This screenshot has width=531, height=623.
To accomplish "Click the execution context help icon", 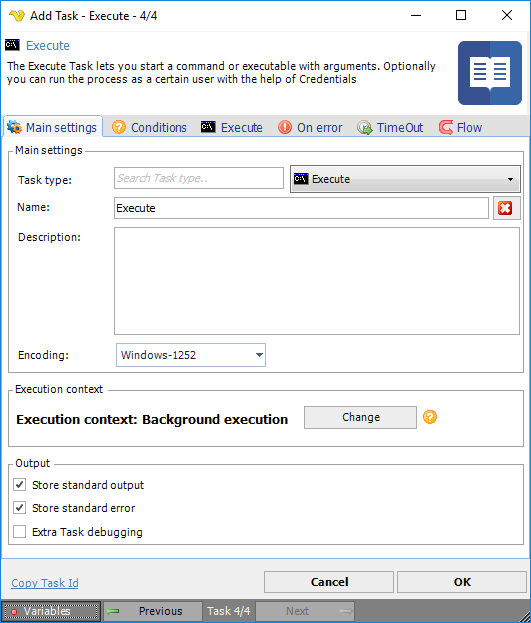I will pos(430,417).
